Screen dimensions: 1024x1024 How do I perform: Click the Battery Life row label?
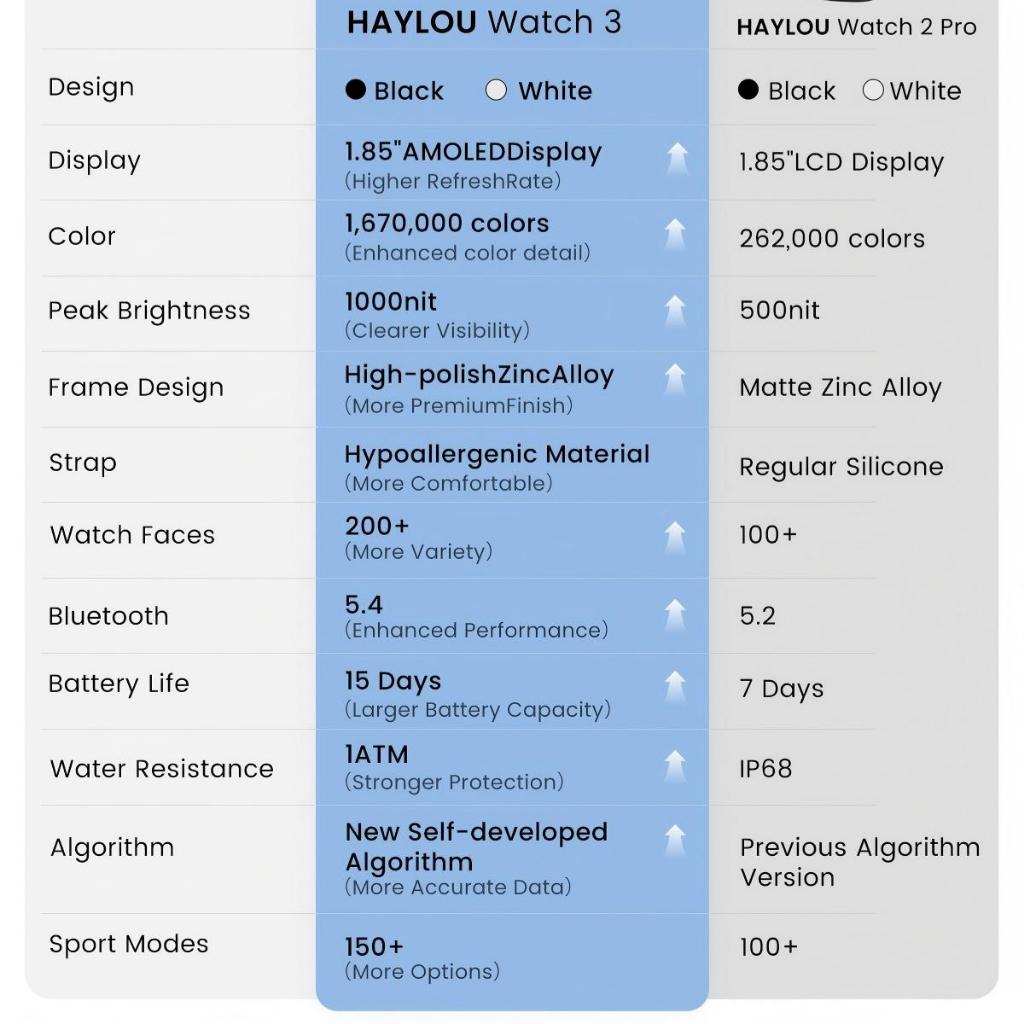click(119, 684)
